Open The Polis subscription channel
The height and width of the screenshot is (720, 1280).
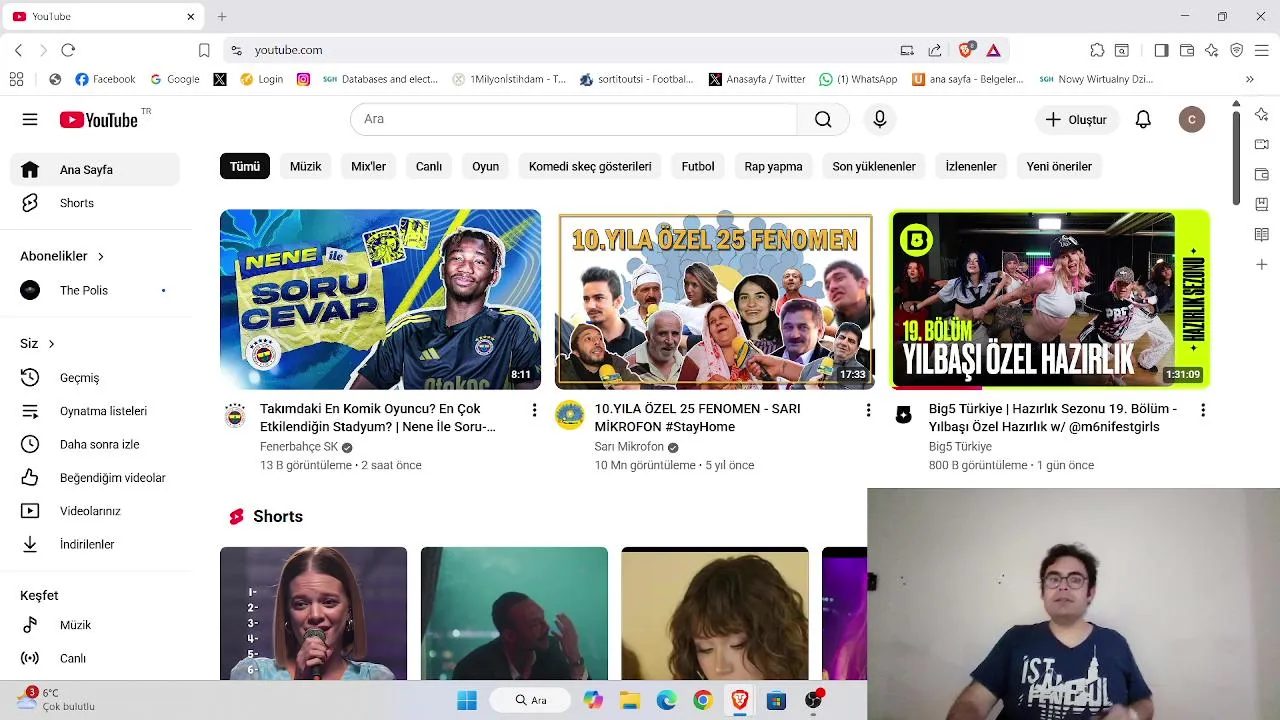(x=95, y=290)
